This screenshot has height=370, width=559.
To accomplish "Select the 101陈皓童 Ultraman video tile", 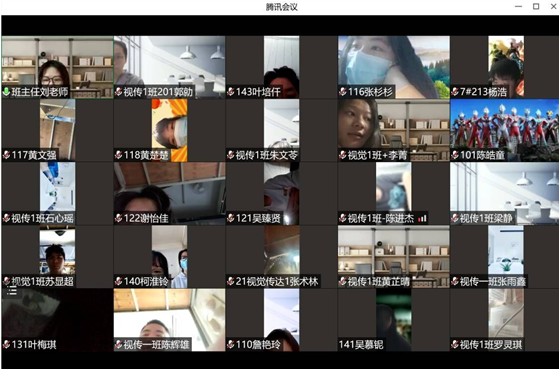I will click(504, 130).
